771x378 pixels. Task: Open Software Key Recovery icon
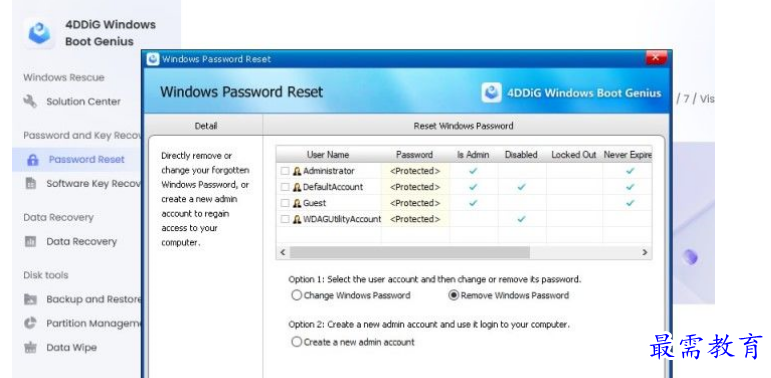[x=30, y=184]
